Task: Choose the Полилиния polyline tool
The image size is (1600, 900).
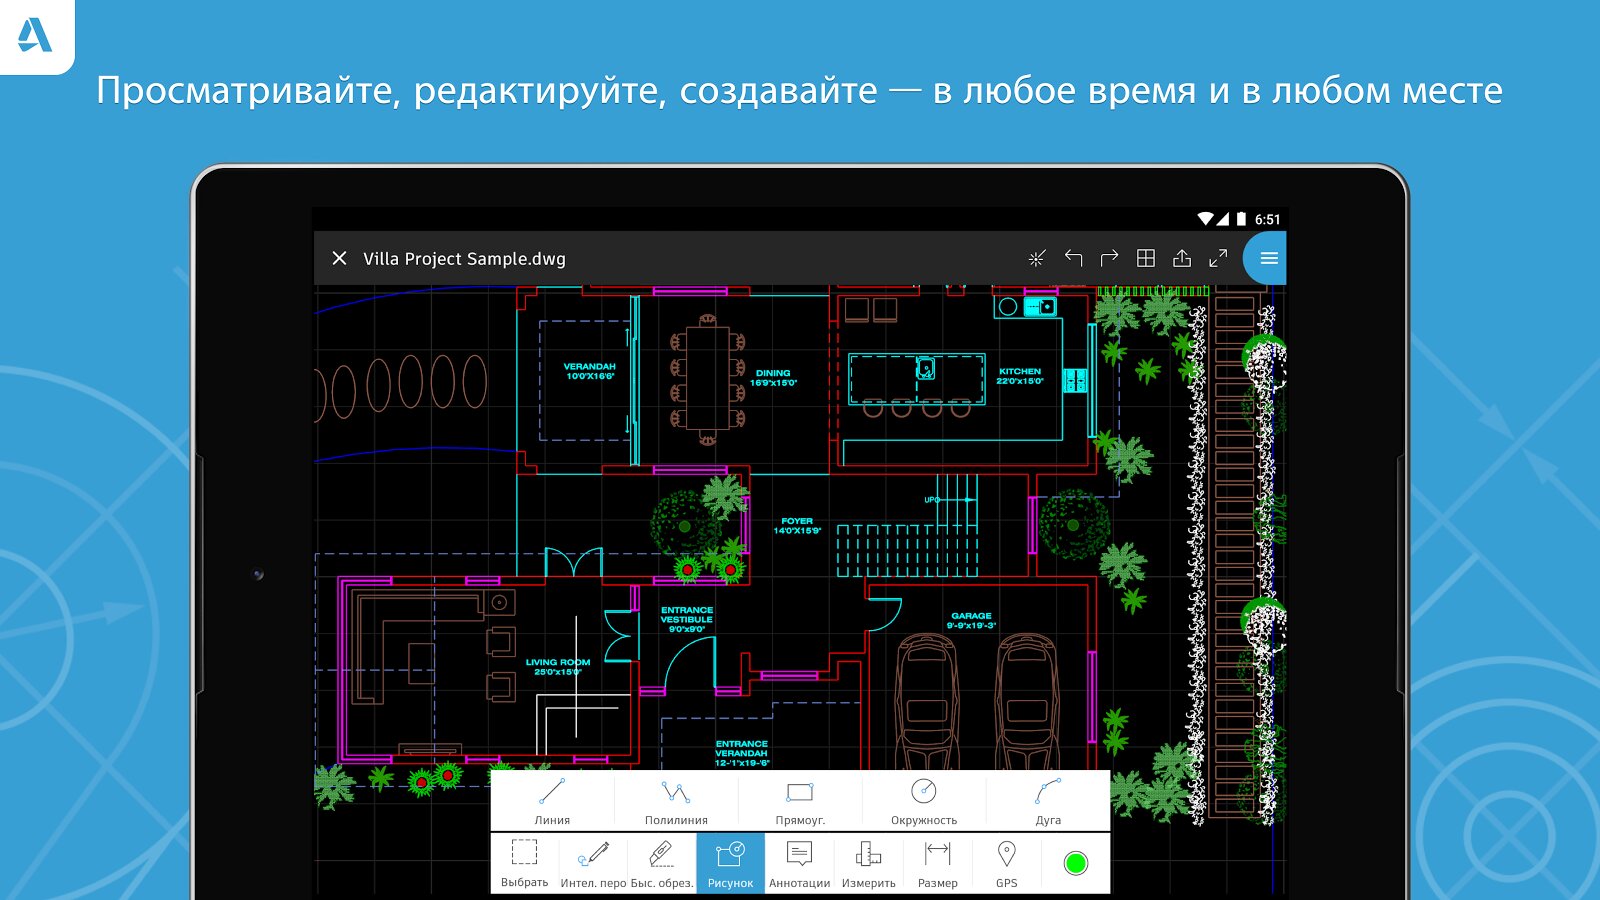Action: click(x=676, y=801)
